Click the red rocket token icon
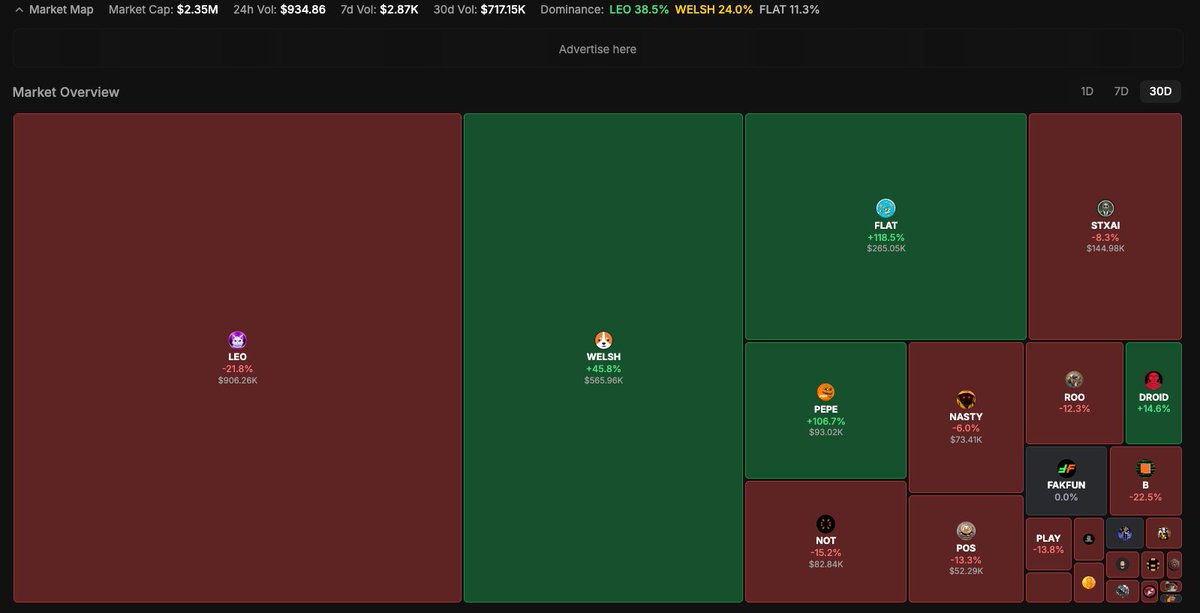 coord(1150,592)
